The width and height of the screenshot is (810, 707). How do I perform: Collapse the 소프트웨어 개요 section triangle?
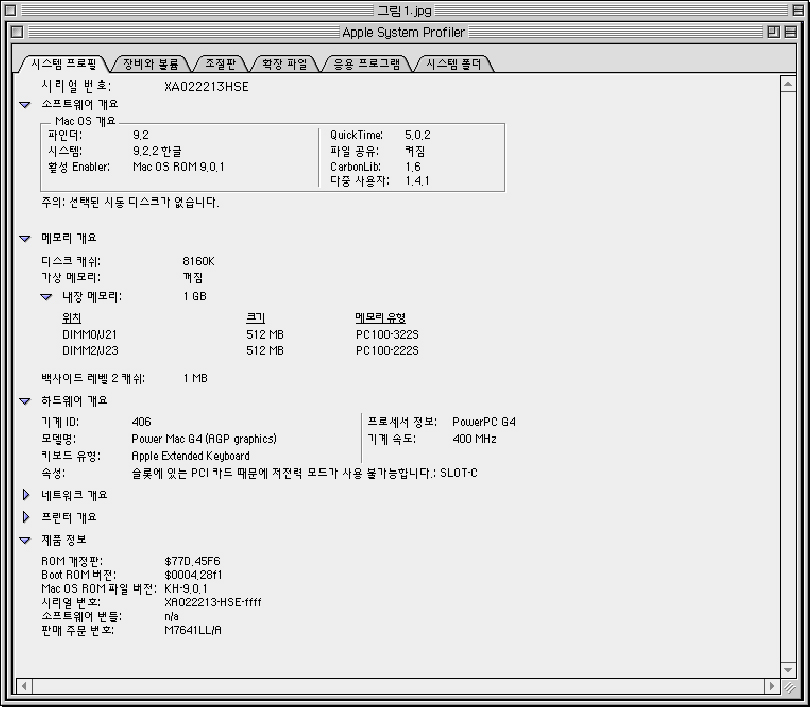coord(25,104)
